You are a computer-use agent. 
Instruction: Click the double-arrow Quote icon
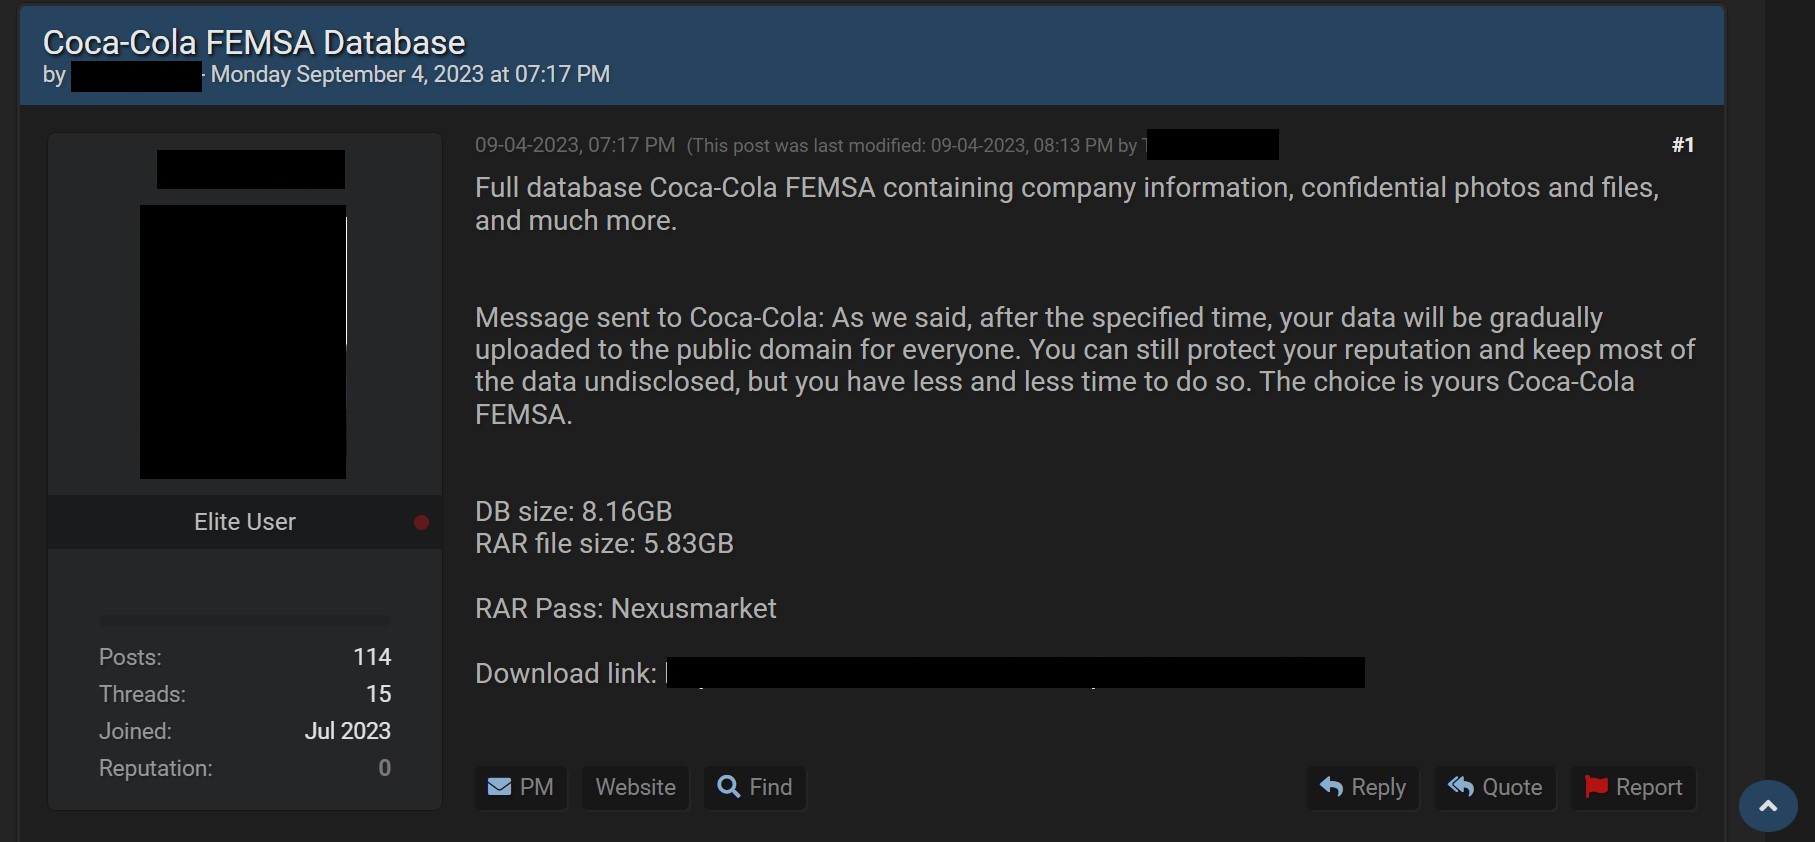tap(1461, 787)
